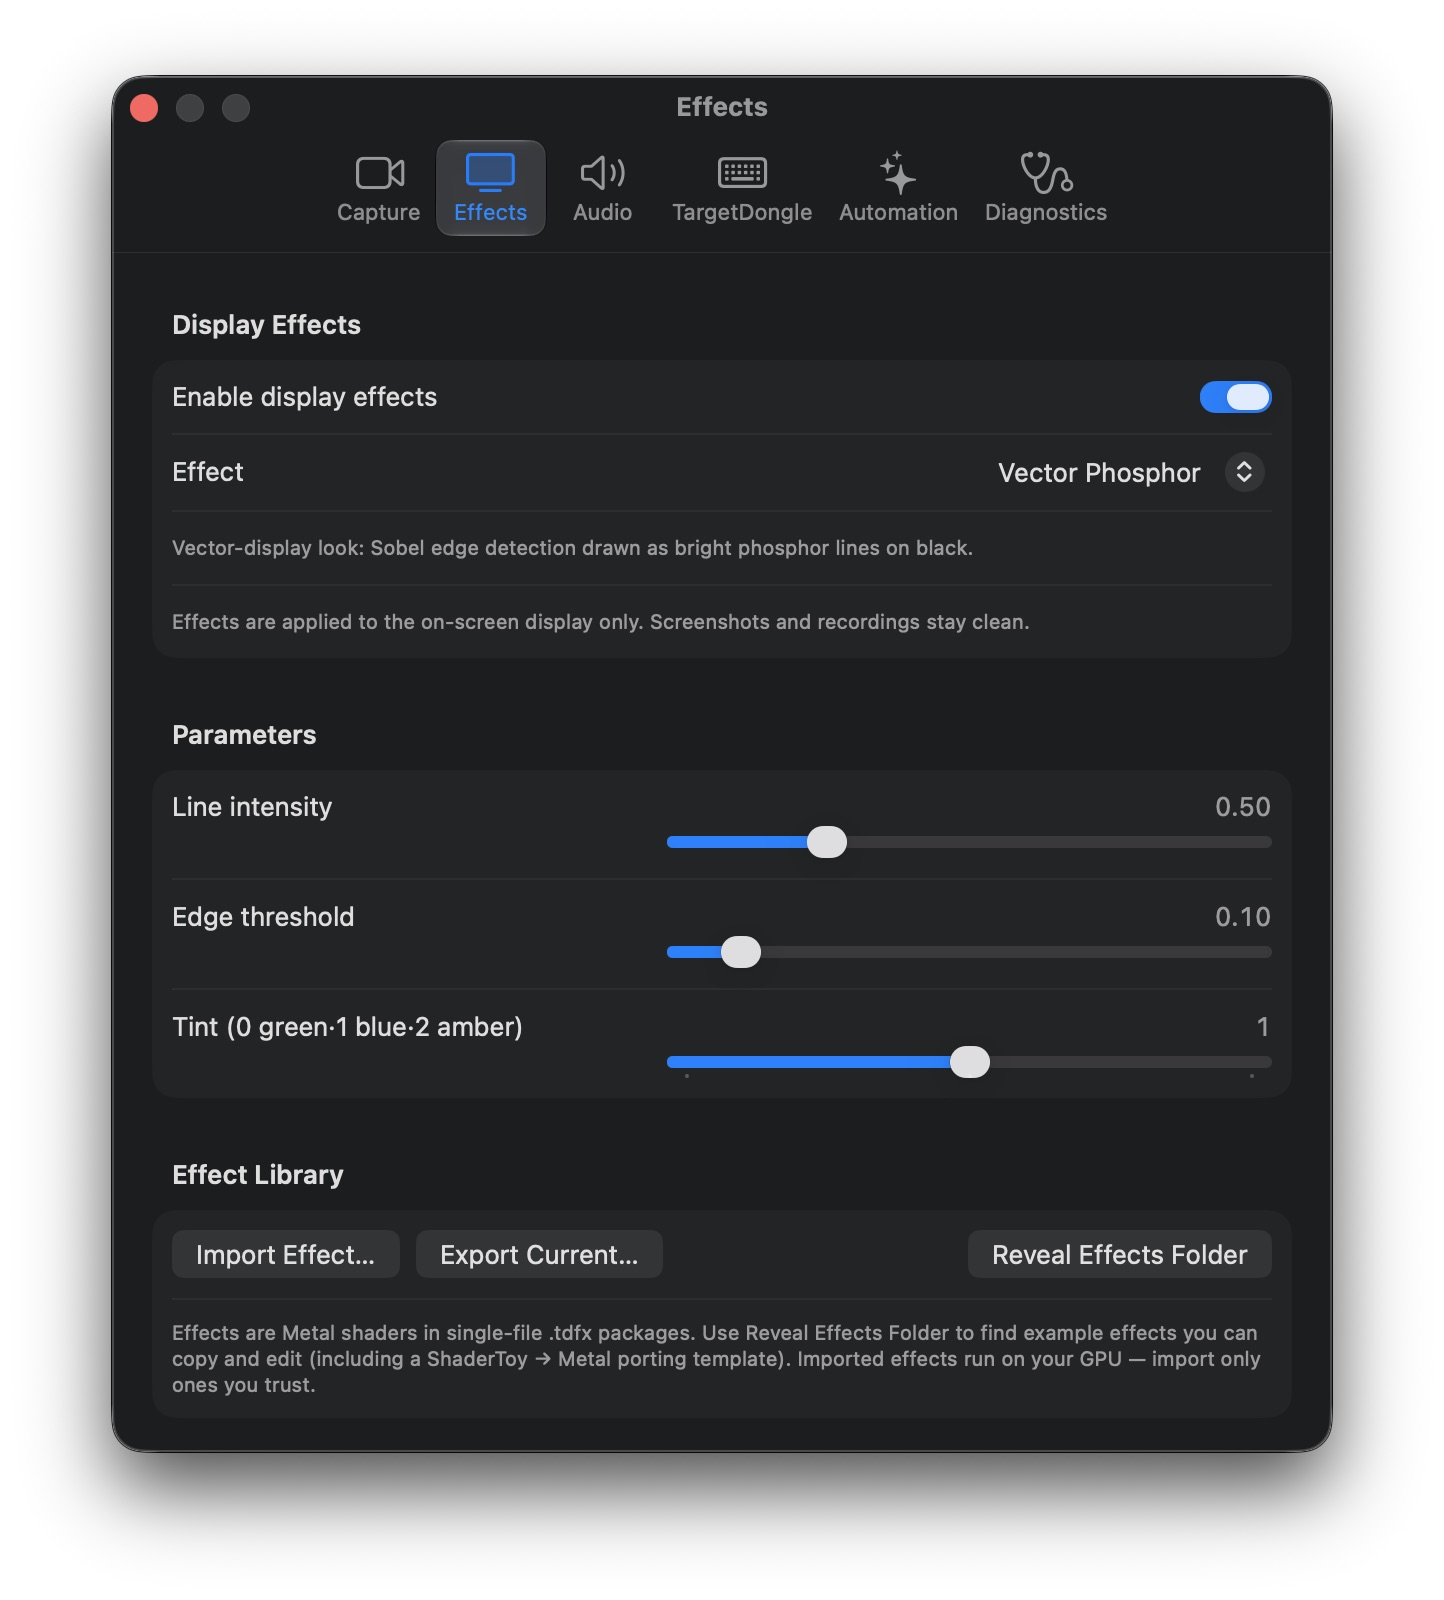Click the Edge threshold label
Screen dimensions: 1444x1600
coord(263,917)
